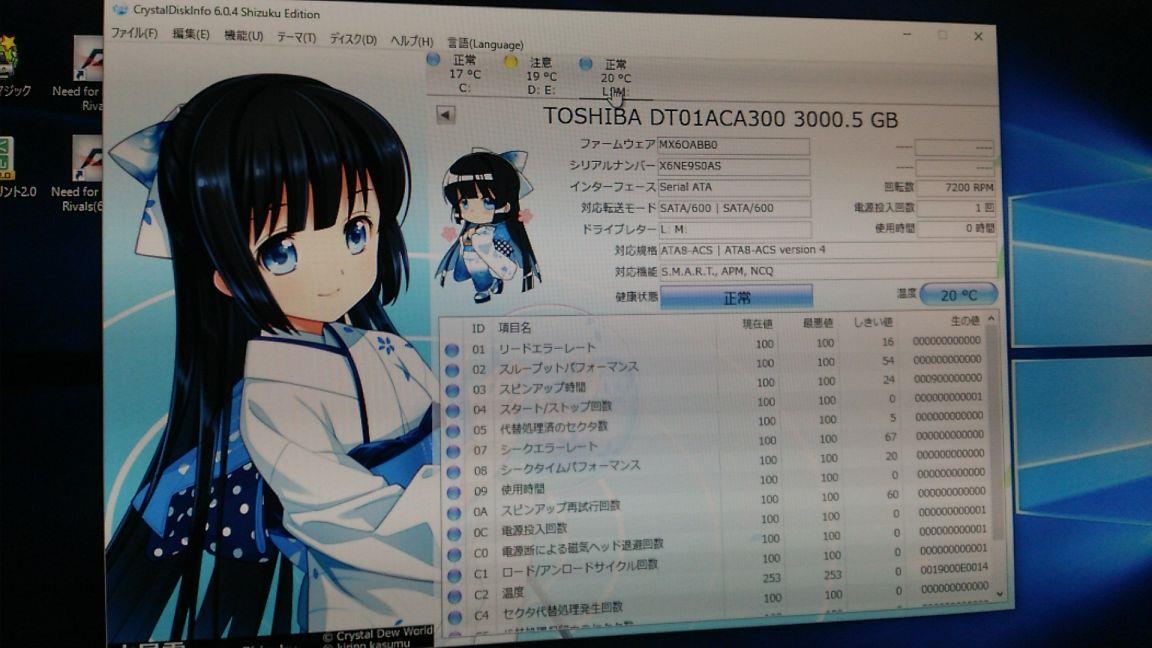The width and height of the screenshot is (1152, 648).
Task: Click the 項目名 column header
Action: 514,328
